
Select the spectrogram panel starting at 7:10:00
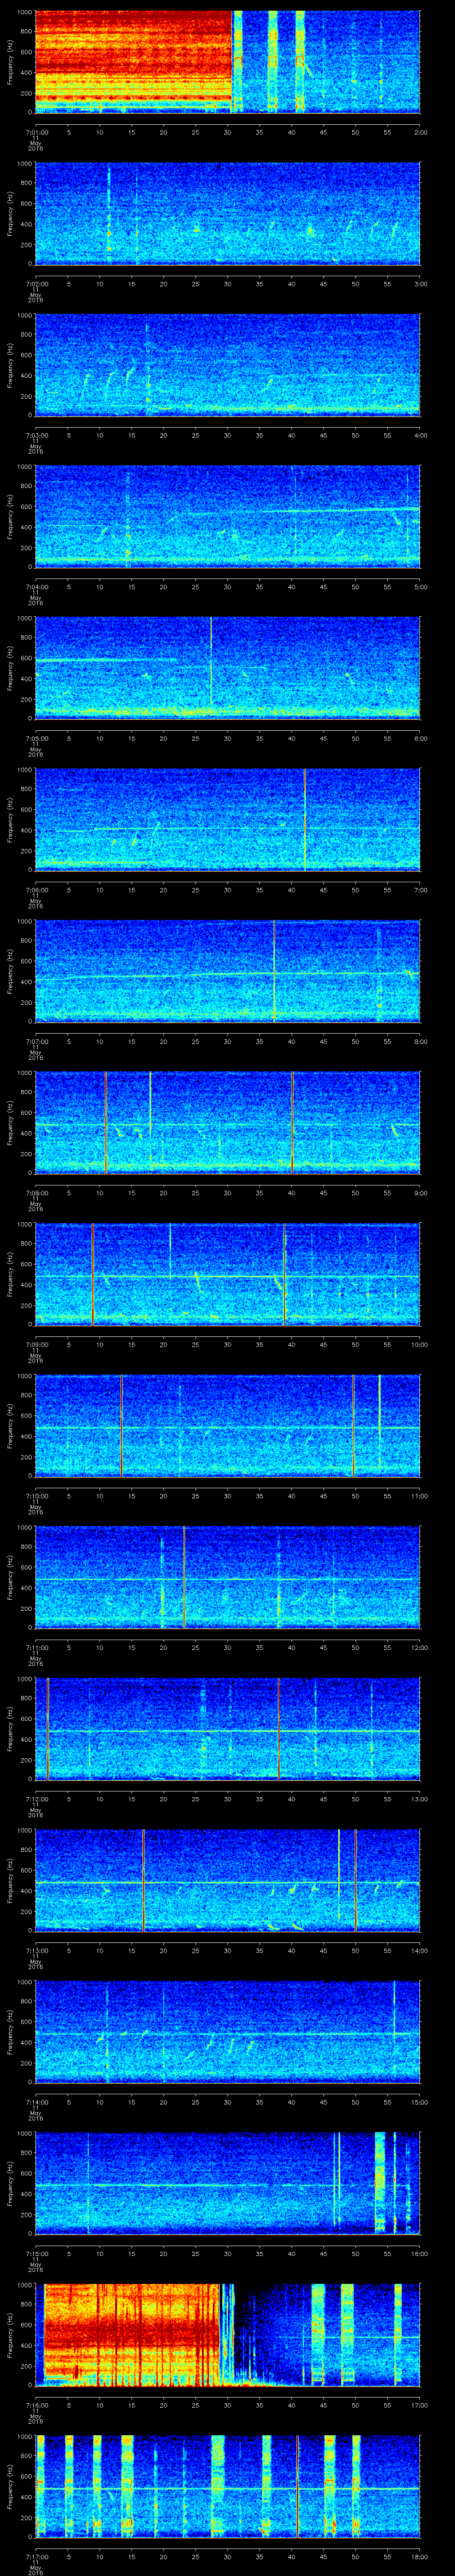[227, 1426]
